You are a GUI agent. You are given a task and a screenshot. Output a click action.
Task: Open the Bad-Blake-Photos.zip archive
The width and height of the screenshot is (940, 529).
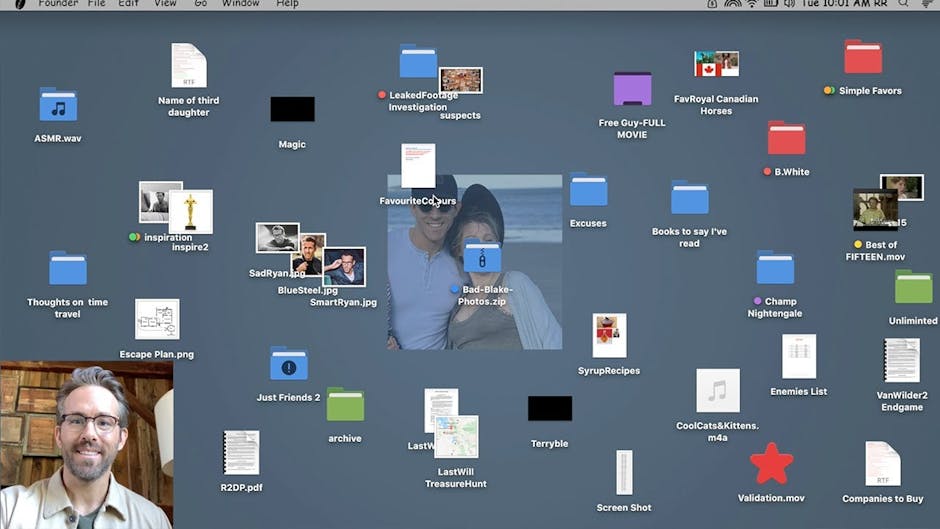(482, 256)
